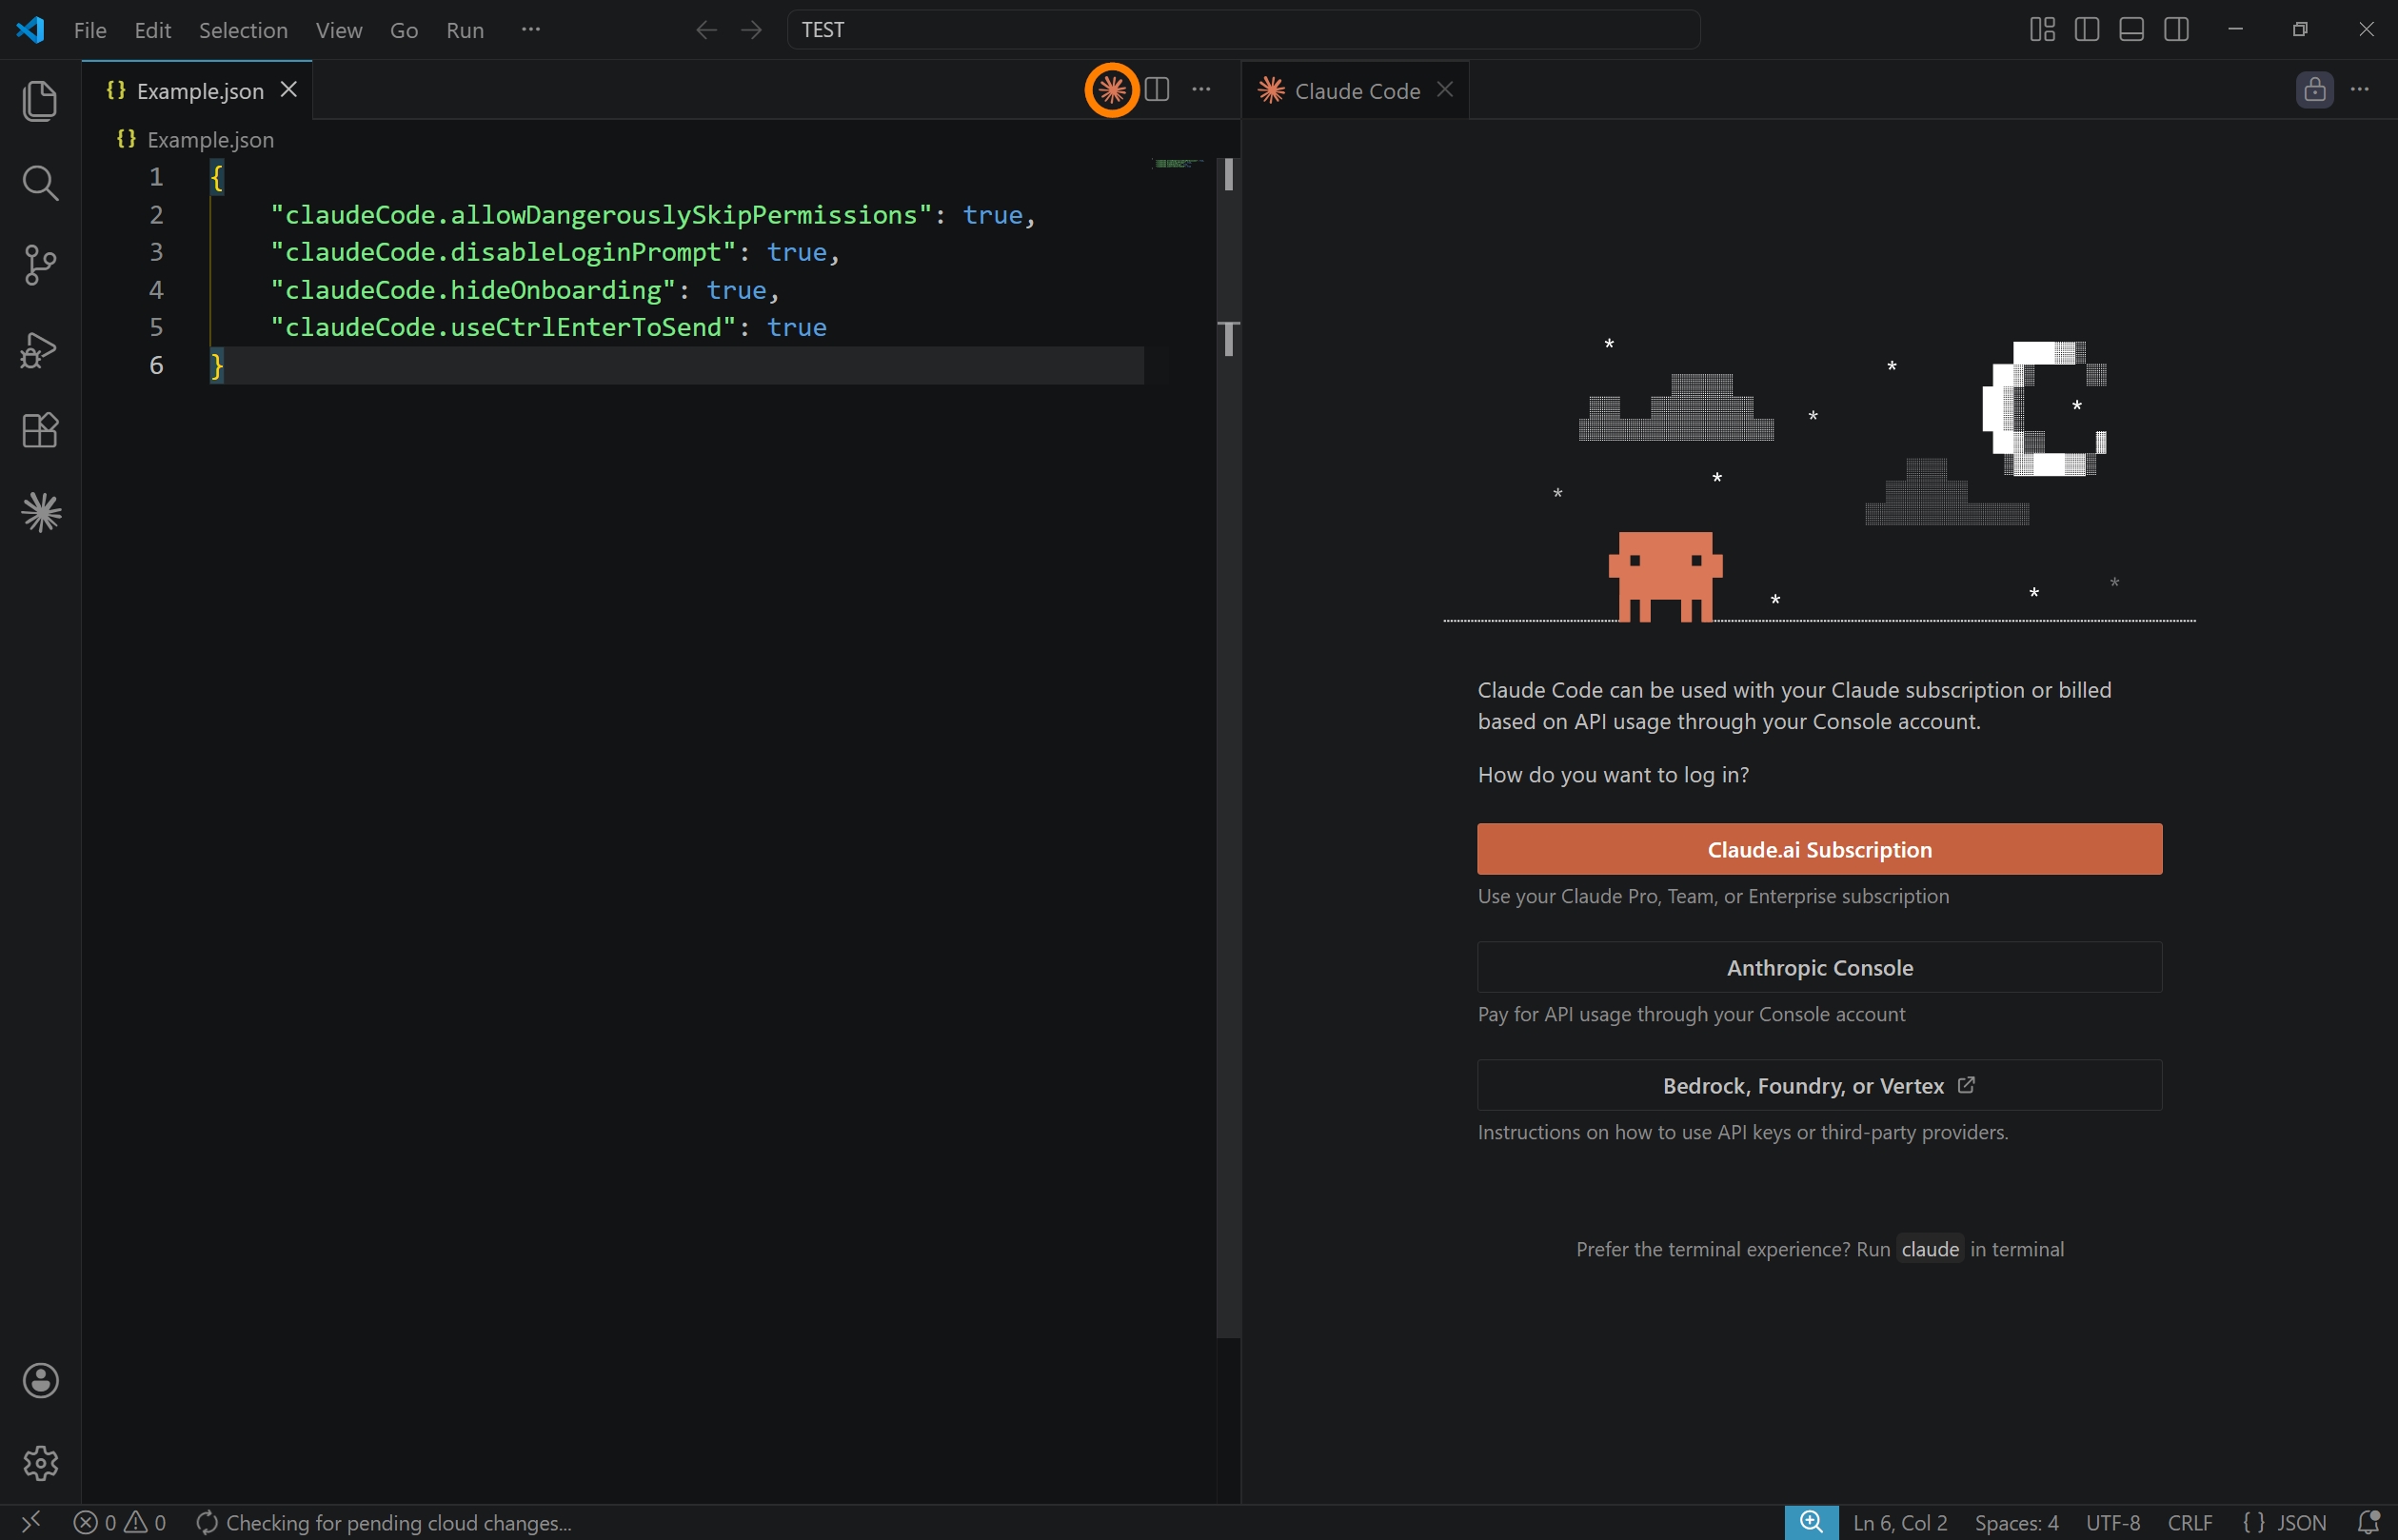Image resolution: width=2398 pixels, height=1540 pixels.
Task: Open the Selection menu
Action: tap(243, 30)
